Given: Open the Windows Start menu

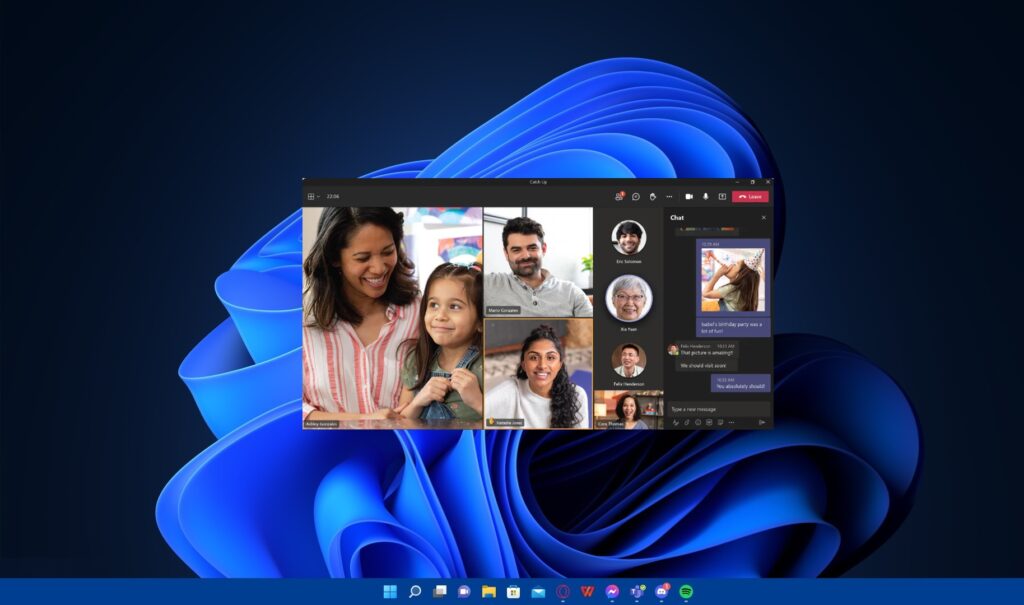Looking at the screenshot, I should click(390, 591).
